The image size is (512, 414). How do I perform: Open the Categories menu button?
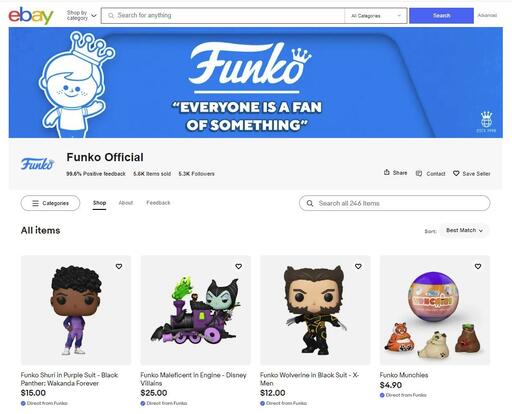tap(50, 203)
